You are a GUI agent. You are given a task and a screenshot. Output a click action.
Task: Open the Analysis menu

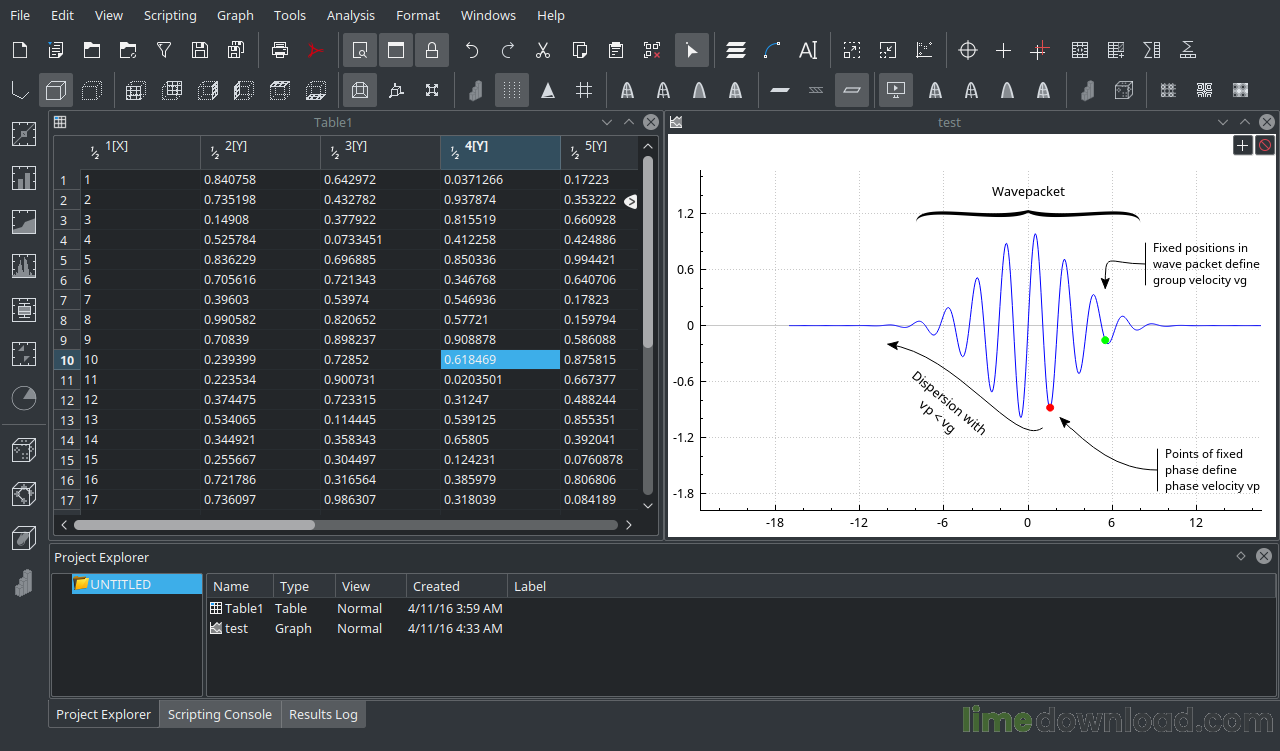[350, 15]
